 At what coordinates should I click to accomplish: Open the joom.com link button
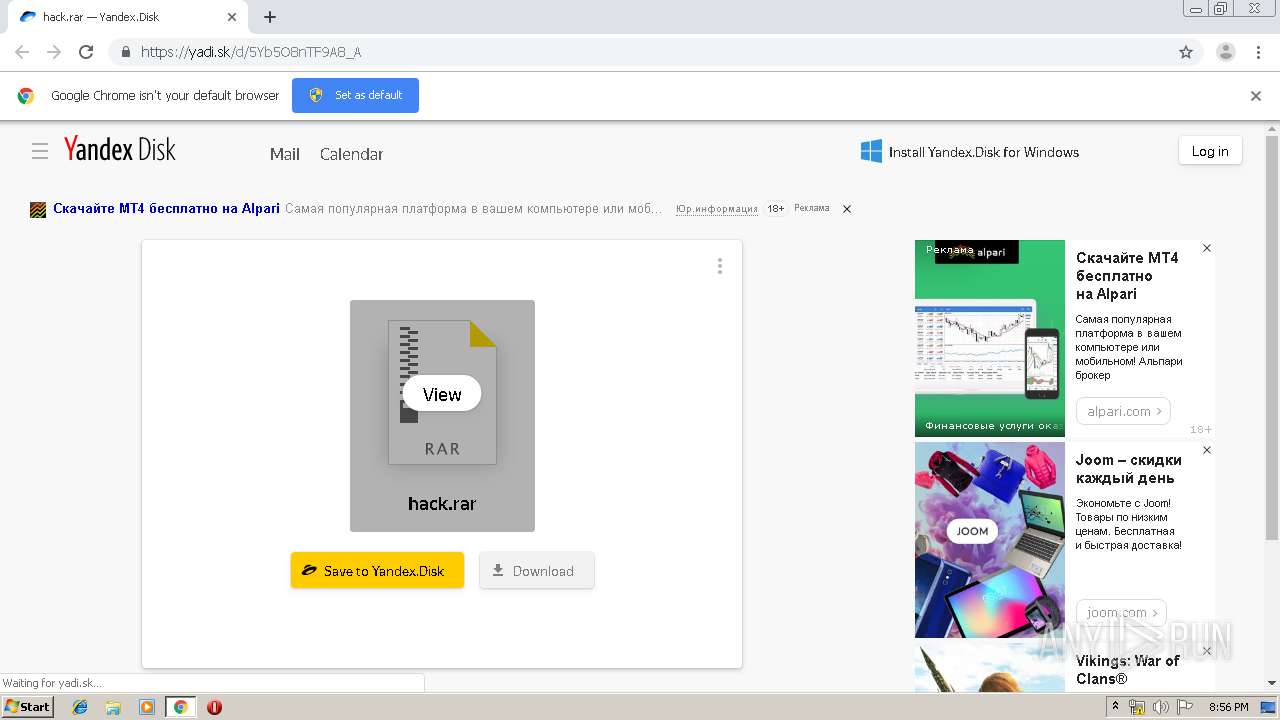pos(1121,612)
